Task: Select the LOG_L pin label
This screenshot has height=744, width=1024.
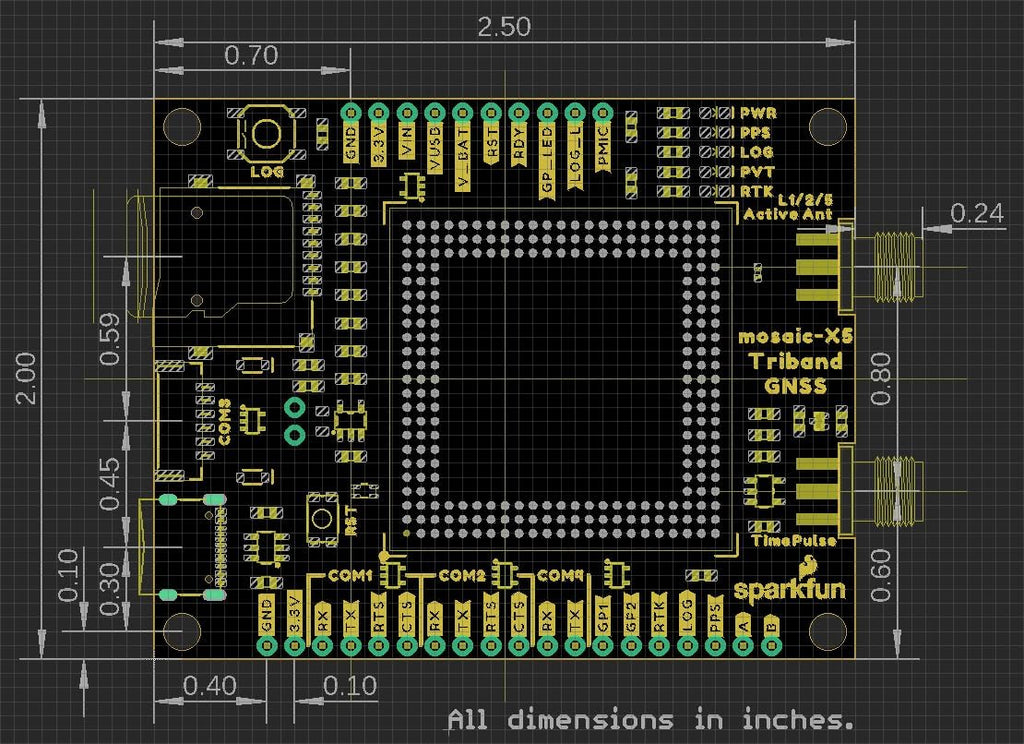Action: 575,157
